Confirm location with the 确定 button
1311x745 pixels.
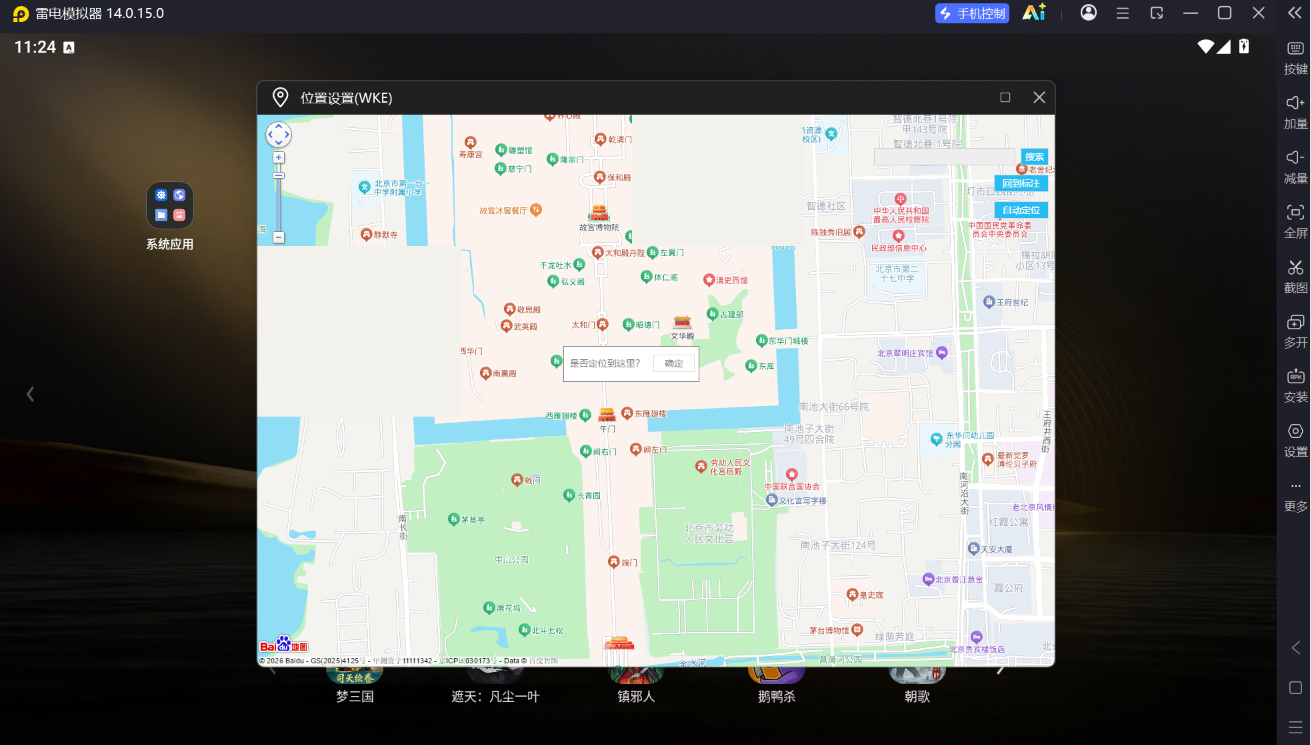pyautogui.click(x=674, y=363)
